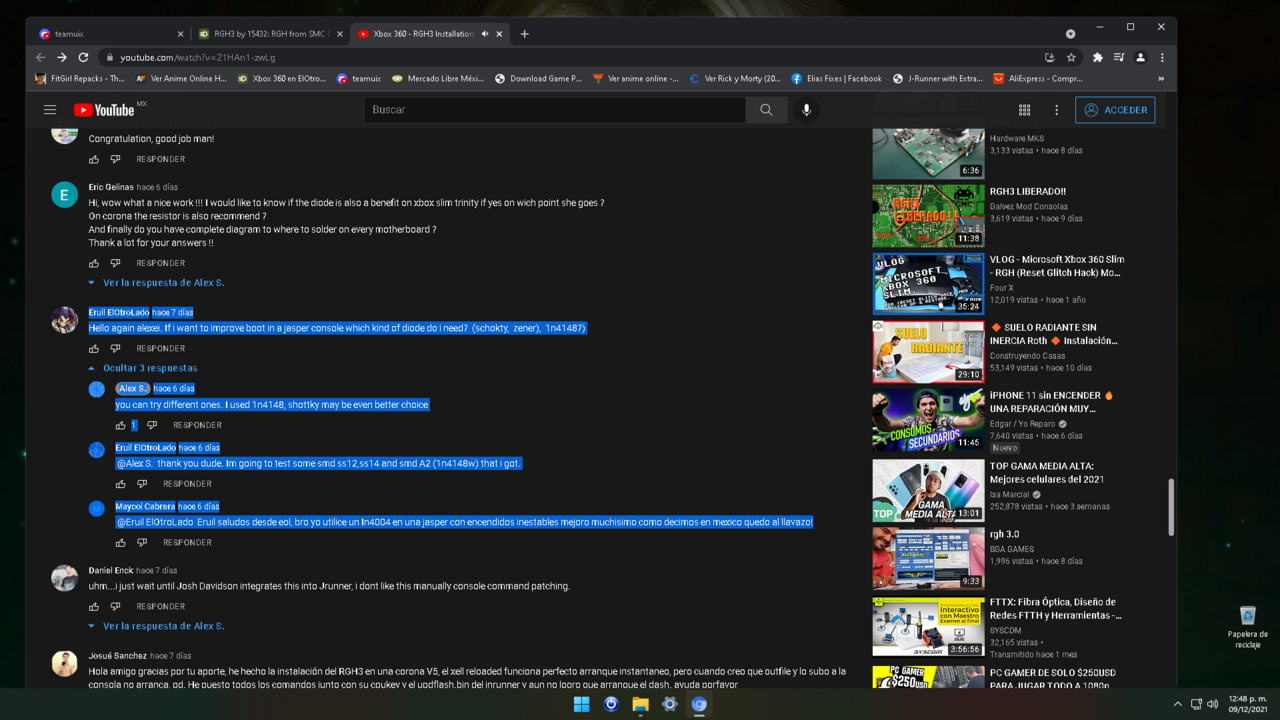
Task: Dislike Eruil ElOtroLado's jasper diode comment
Action: click(x=115, y=349)
